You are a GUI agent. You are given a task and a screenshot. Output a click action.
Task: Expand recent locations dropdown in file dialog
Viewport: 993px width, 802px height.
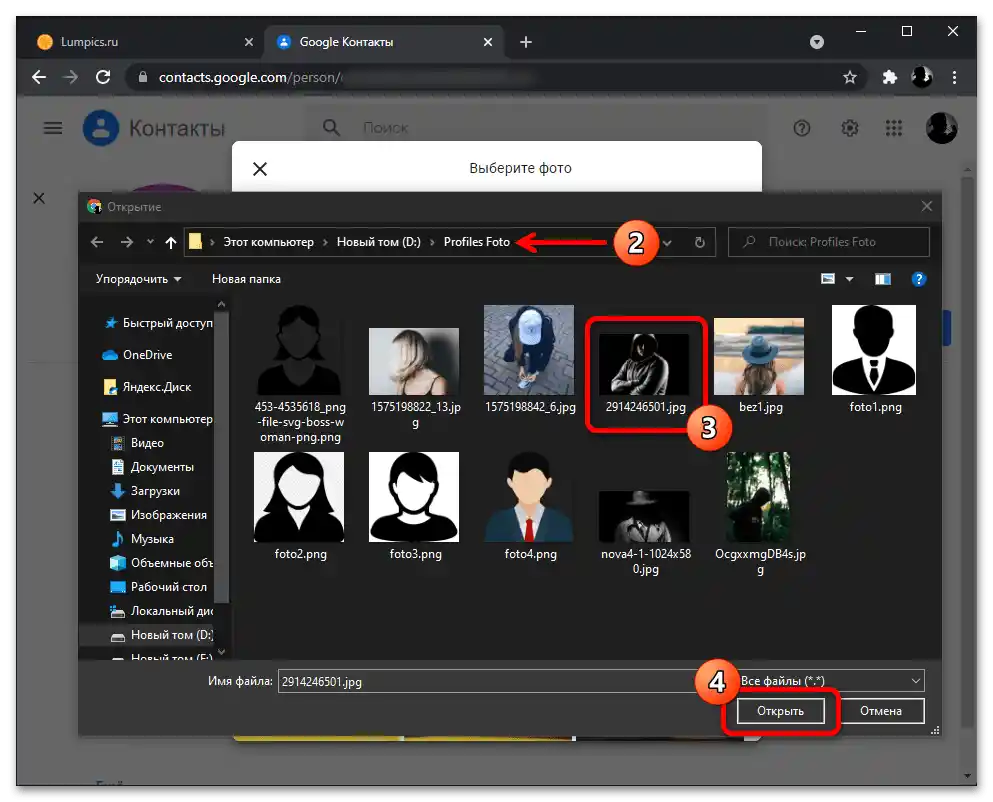pyautogui.click(x=150, y=241)
